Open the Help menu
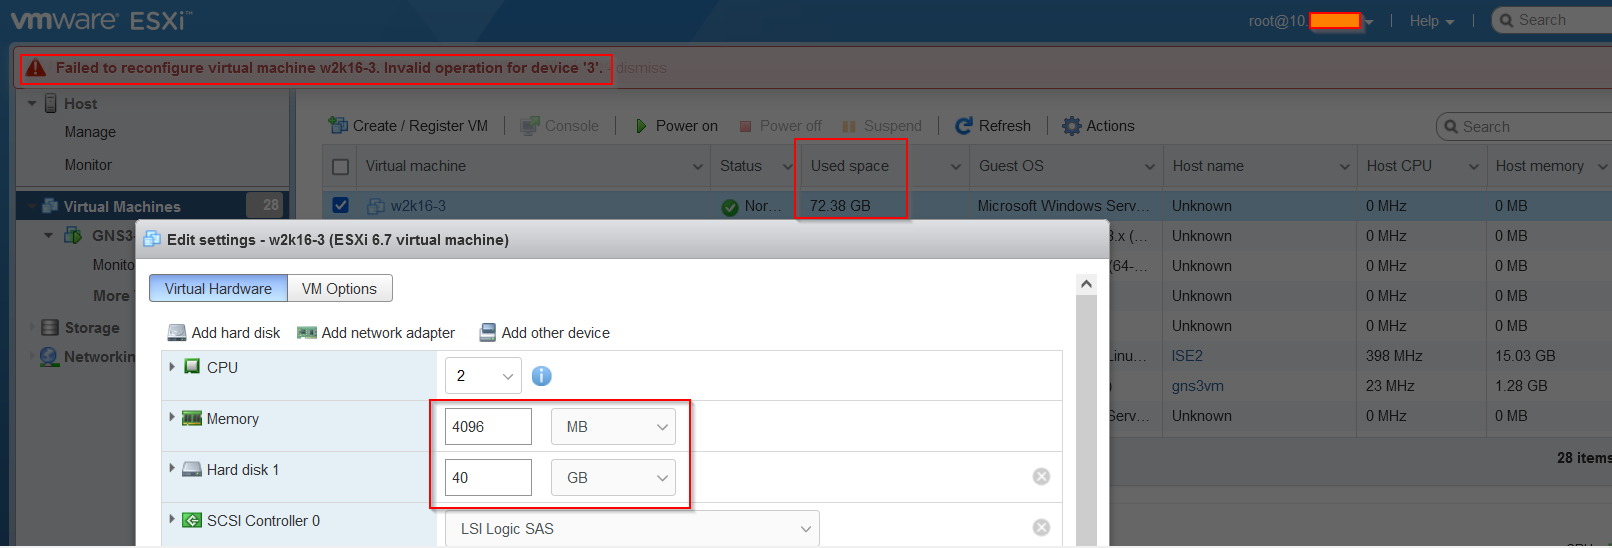Image resolution: width=1612 pixels, height=548 pixels. coord(1431,21)
